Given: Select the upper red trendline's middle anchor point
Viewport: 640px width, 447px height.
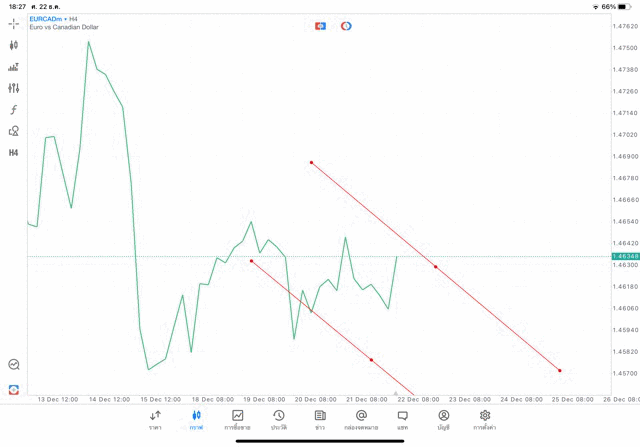Looking at the screenshot, I should click(x=435, y=267).
